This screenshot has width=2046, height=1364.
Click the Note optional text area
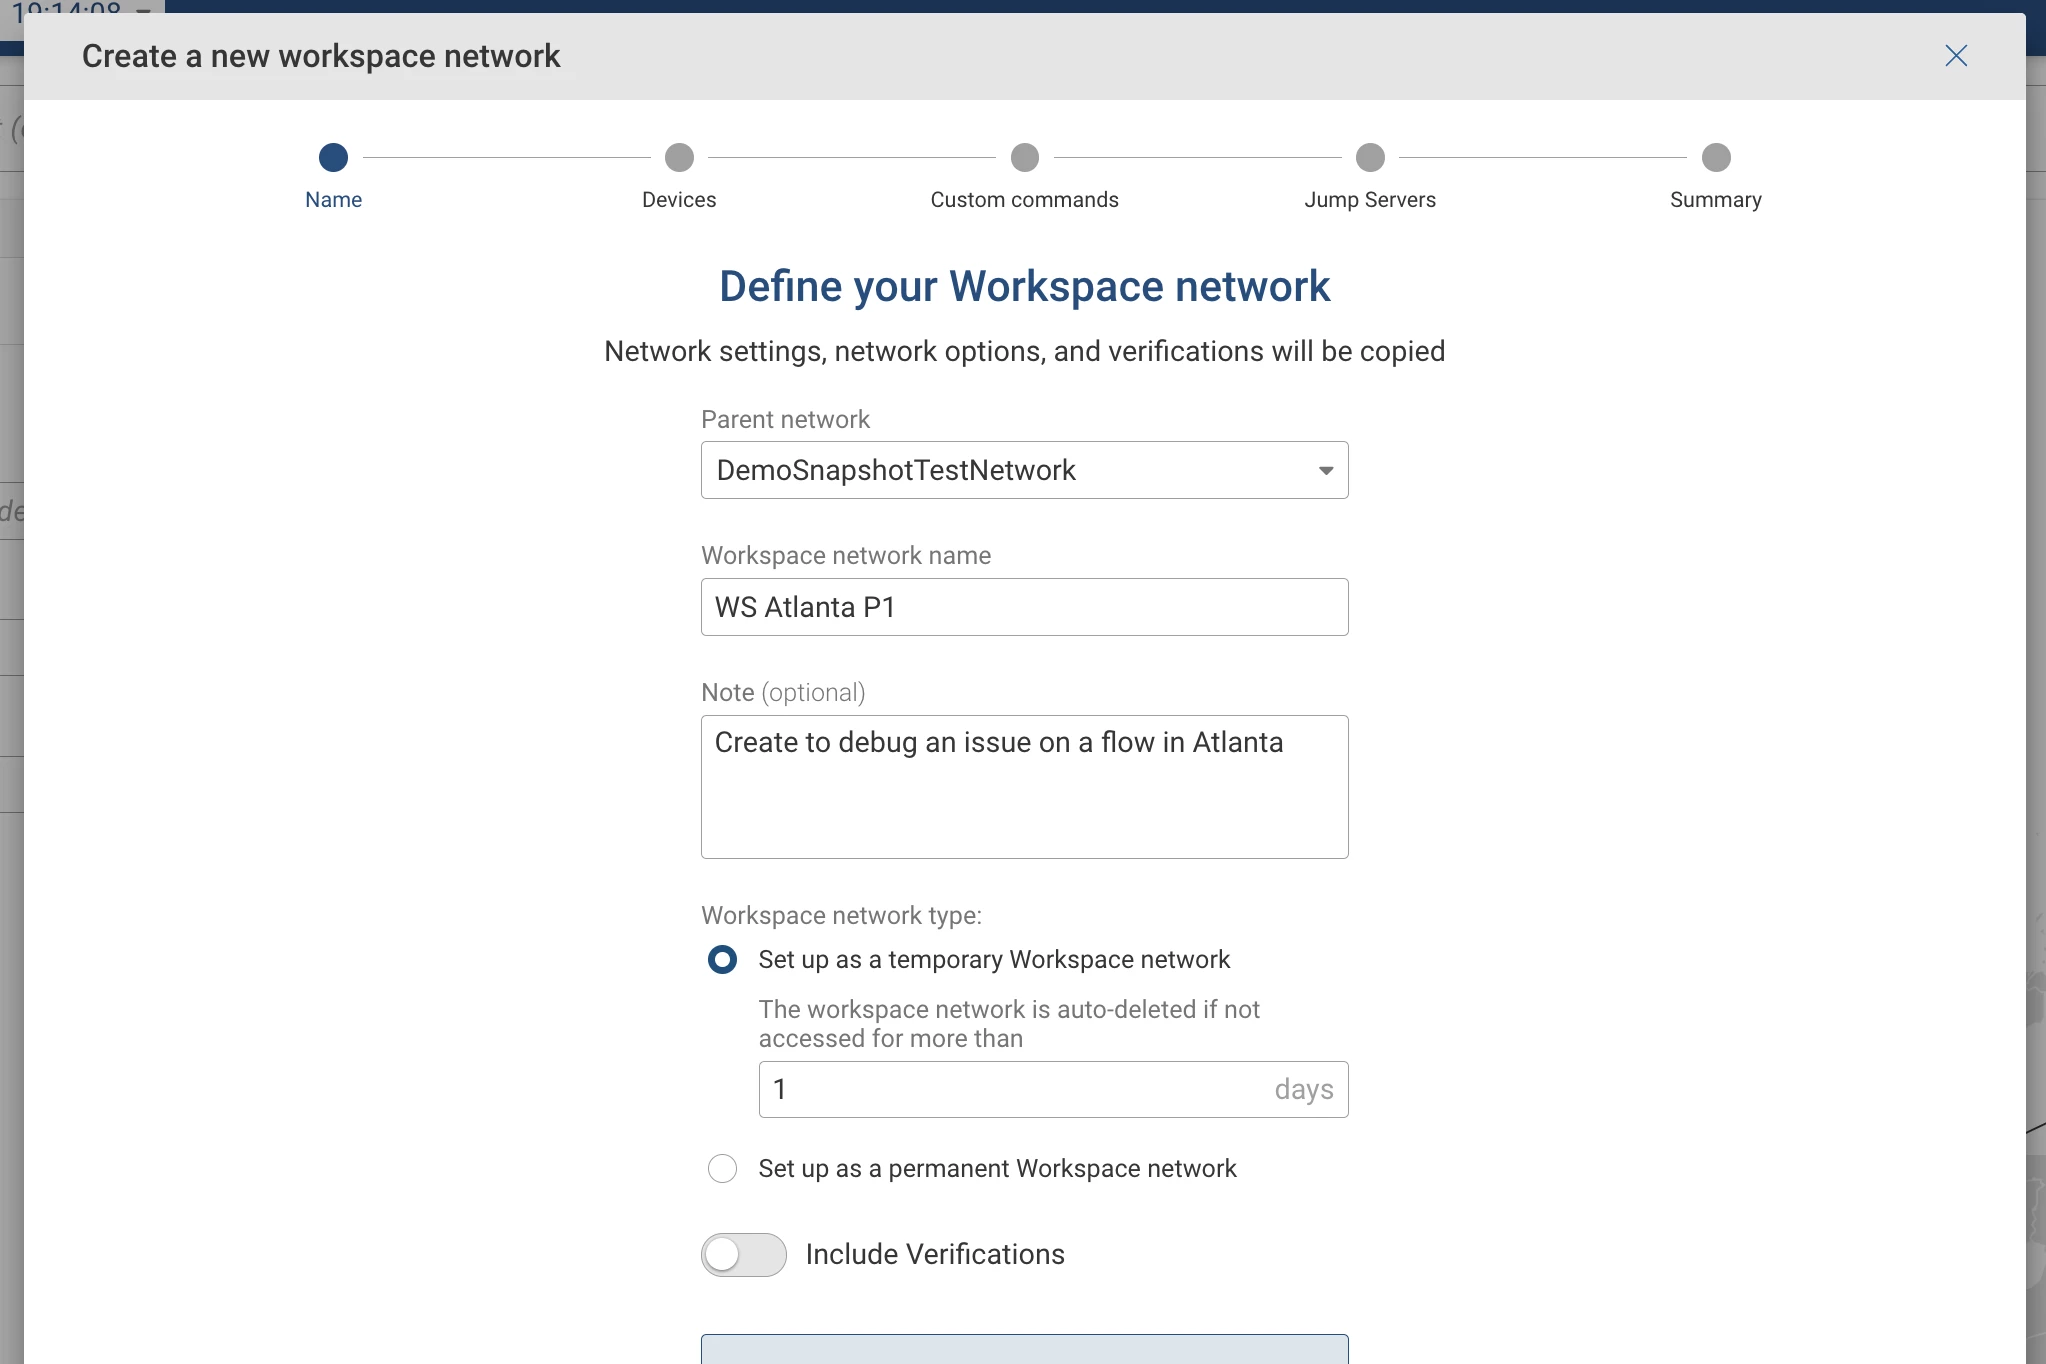tap(1024, 788)
